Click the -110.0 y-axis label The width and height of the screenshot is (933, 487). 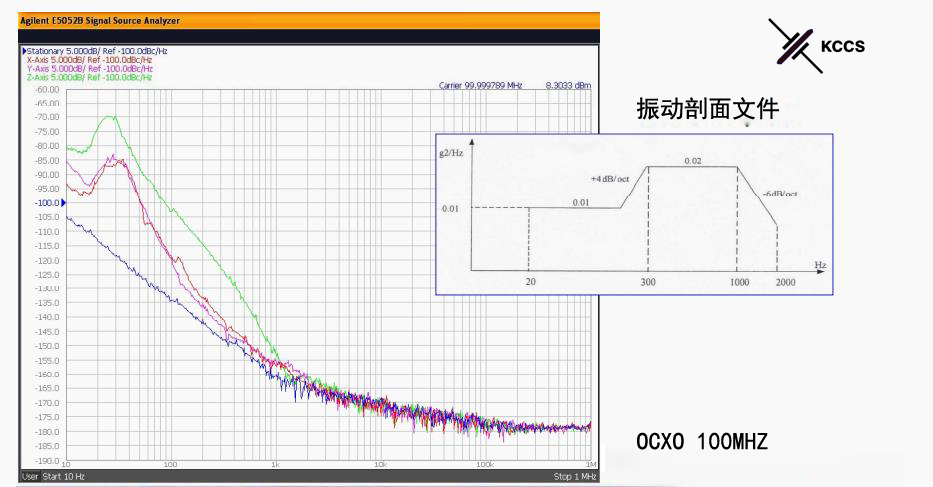[x=48, y=232]
